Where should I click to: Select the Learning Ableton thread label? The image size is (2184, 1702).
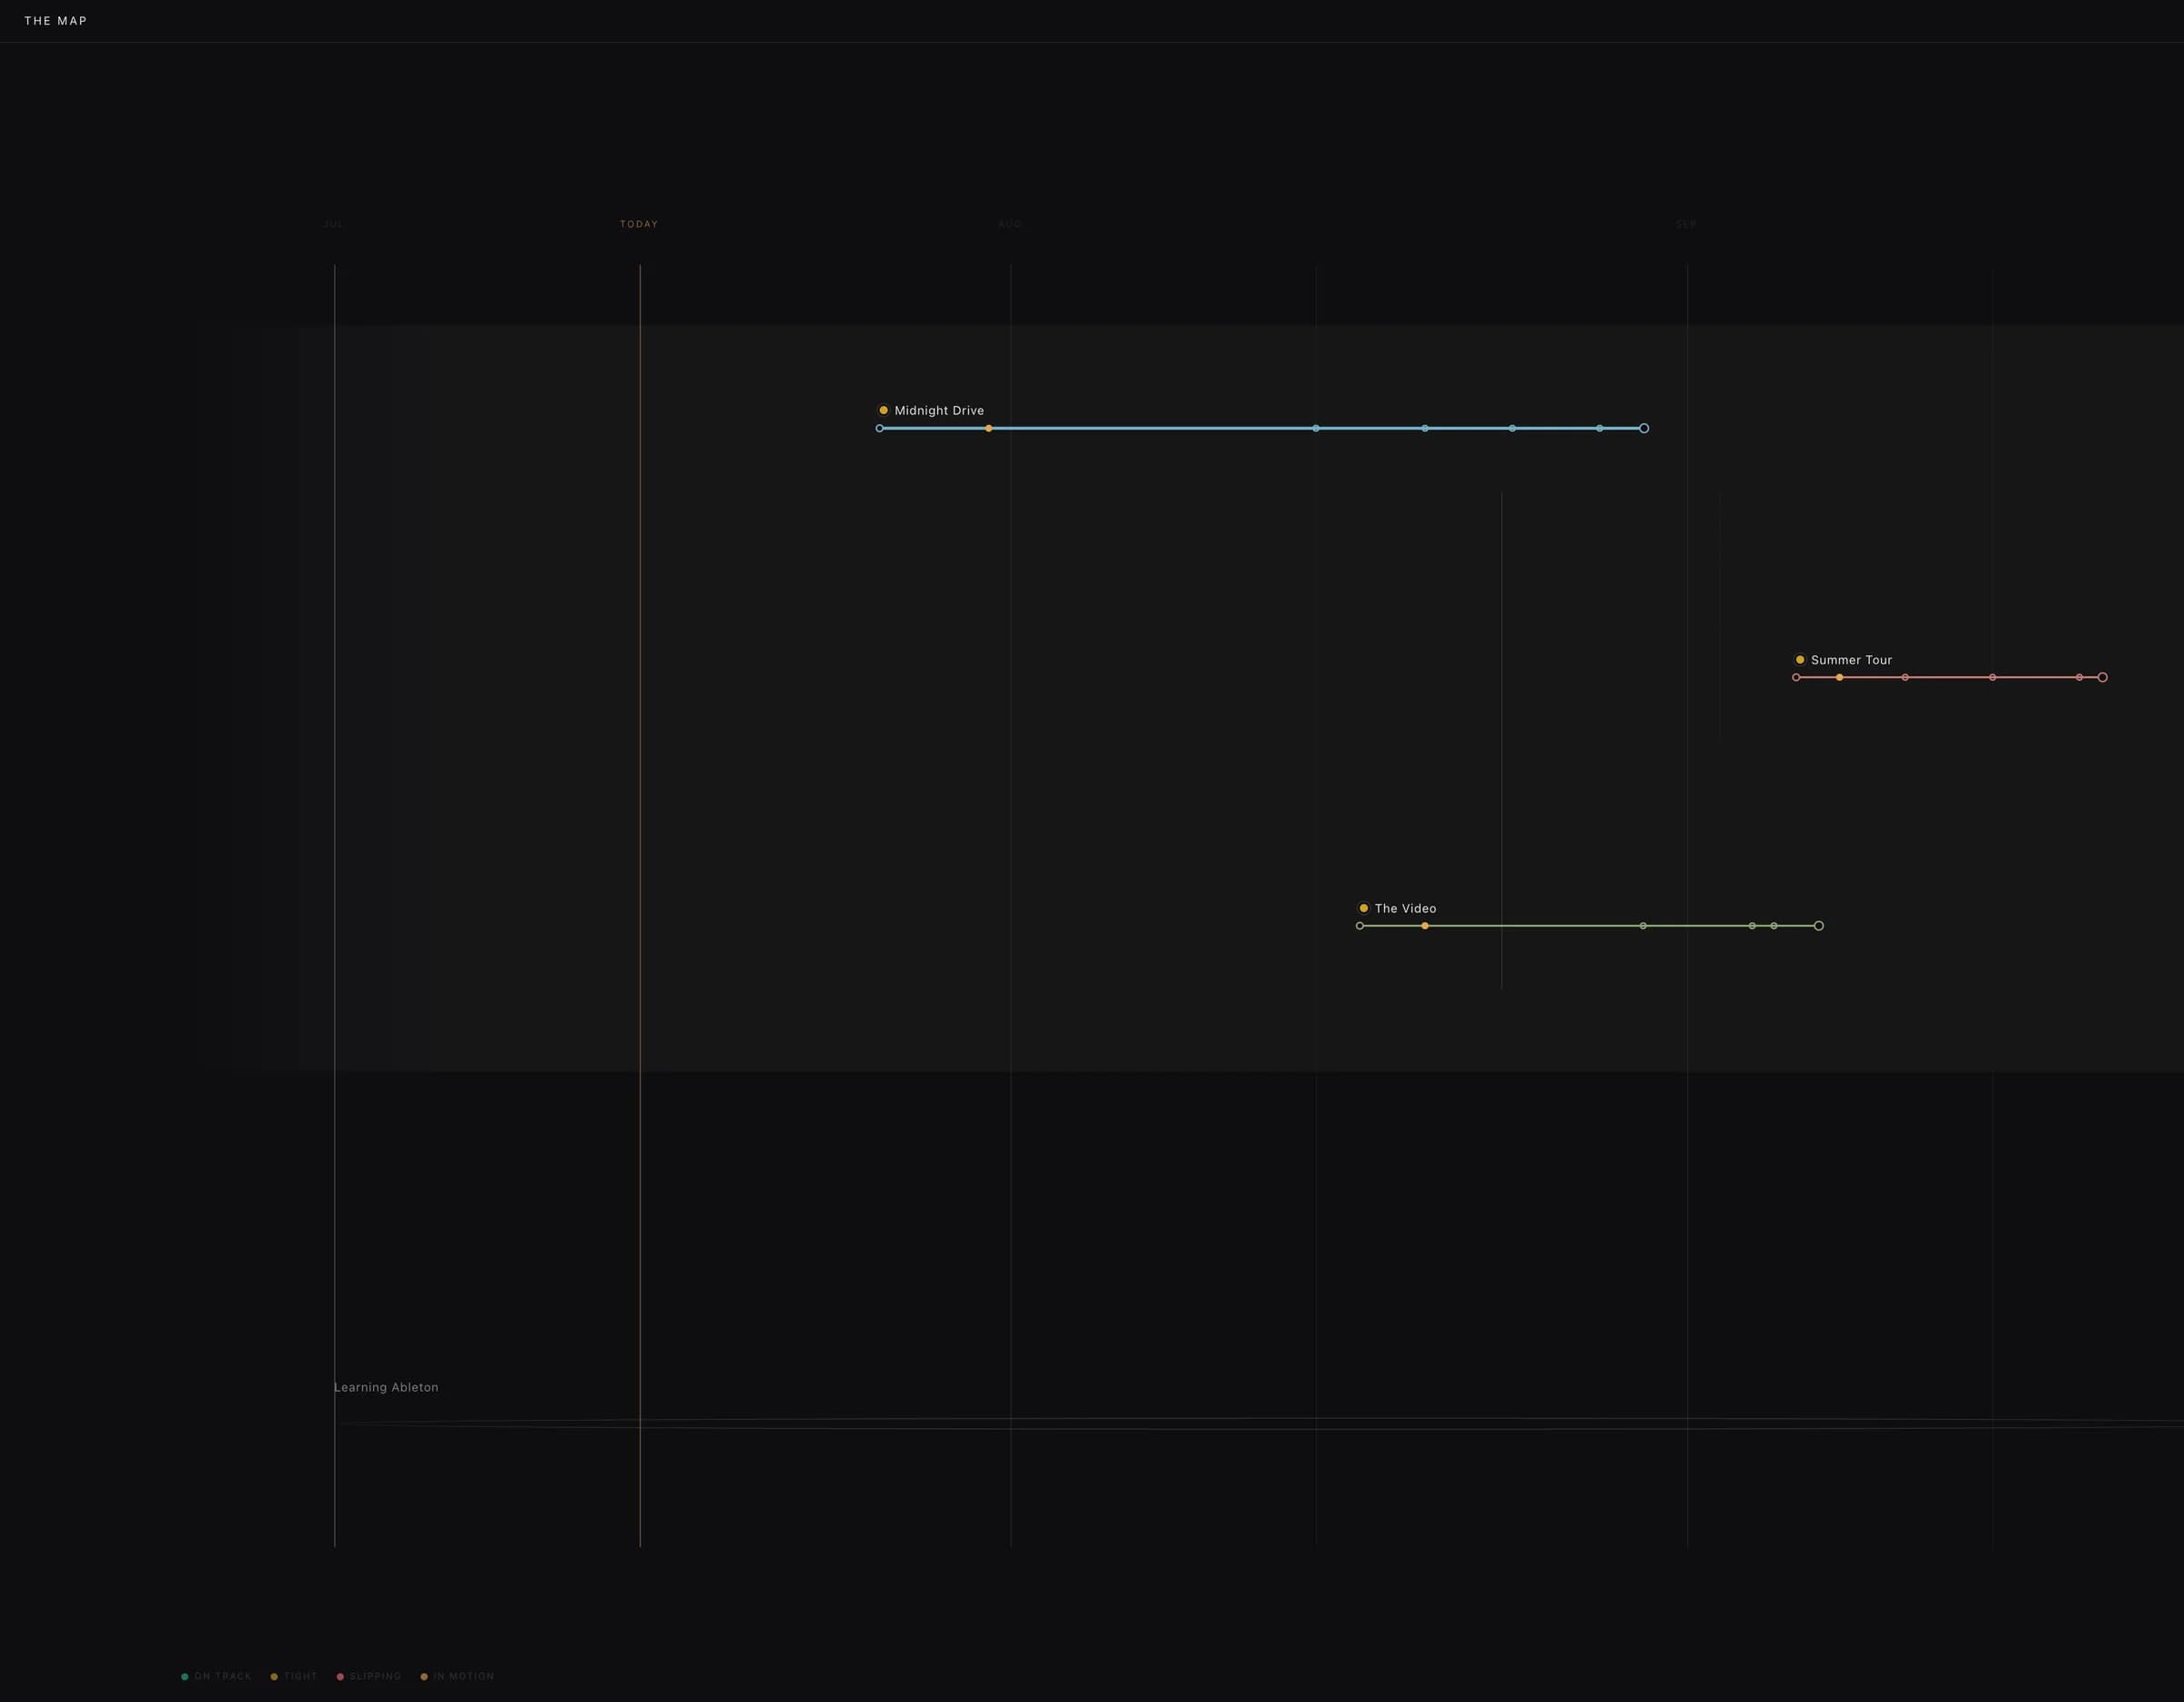pos(386,1387)
